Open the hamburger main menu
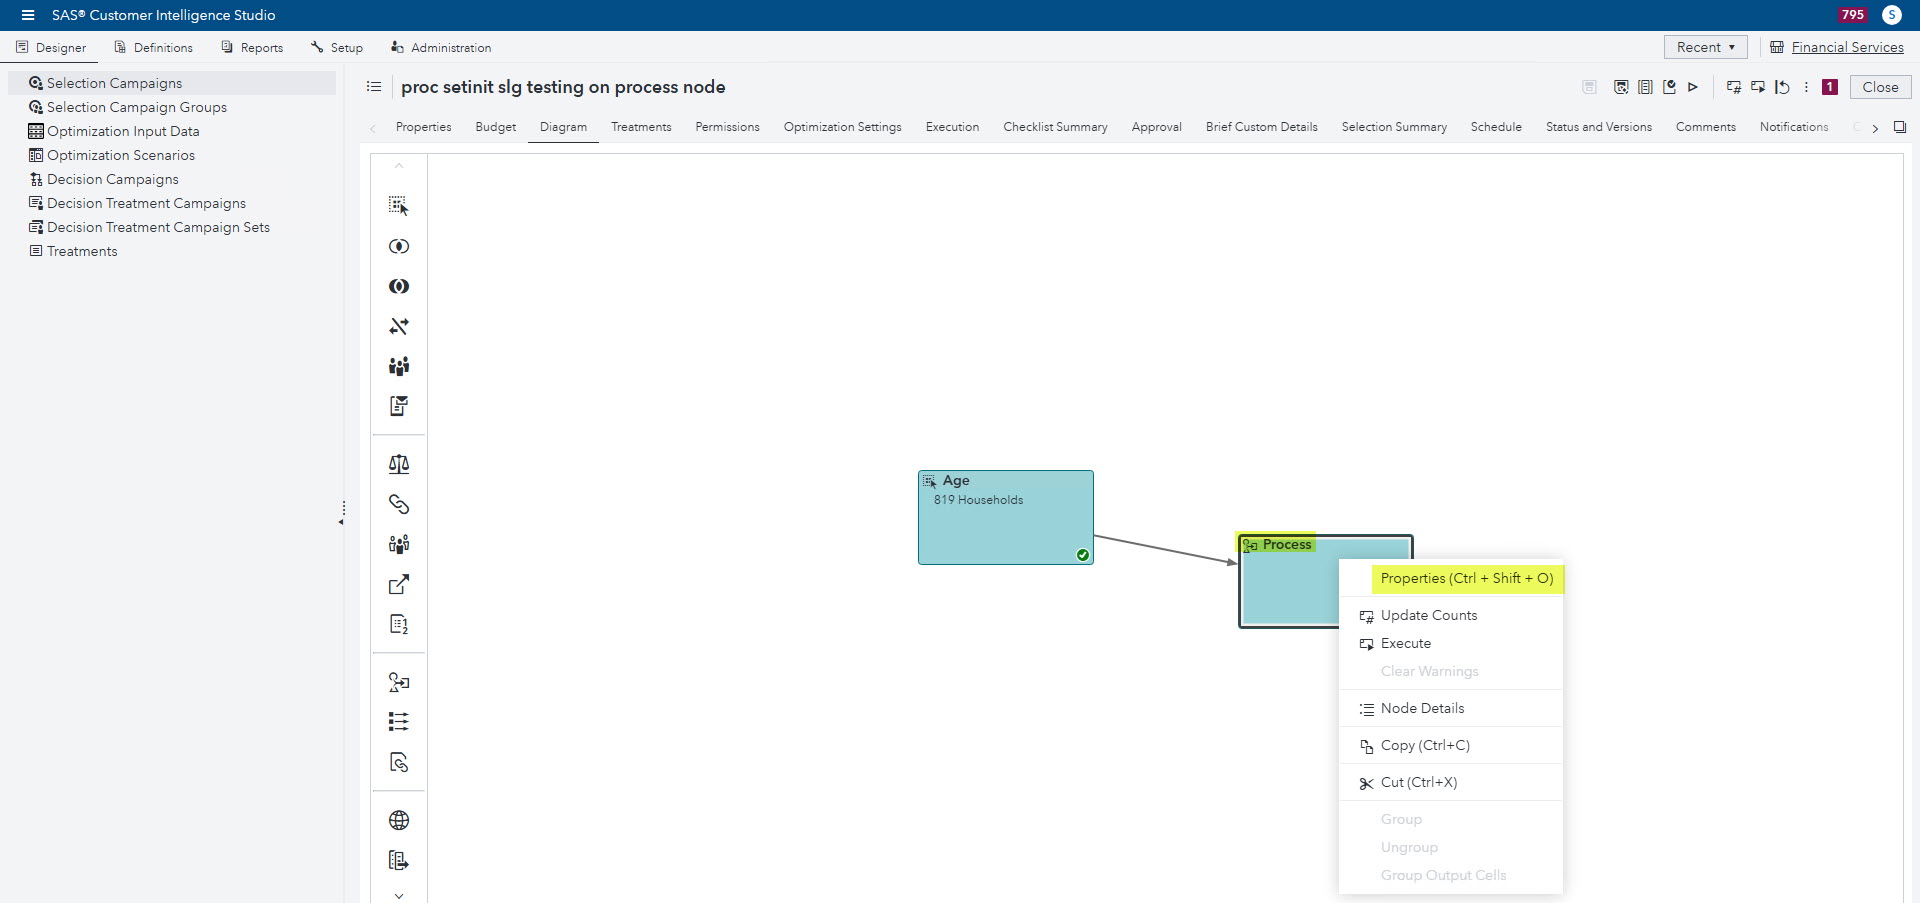Screen dimensions: 1920x903 tap(28, 15)
